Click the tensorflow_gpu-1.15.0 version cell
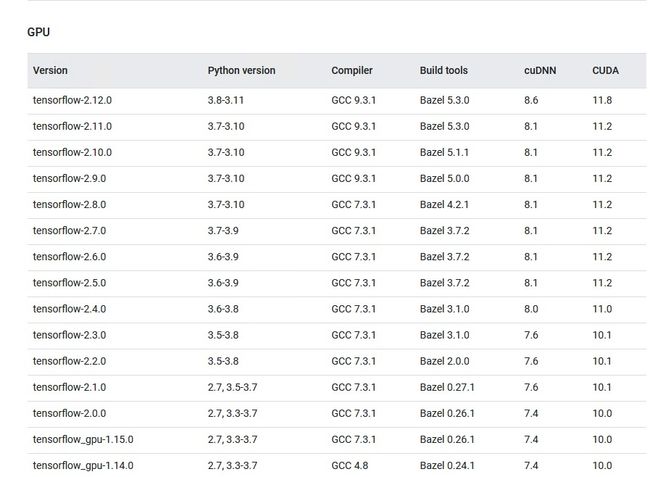This screenshot has height=477, width=650. tap(83, 440)
